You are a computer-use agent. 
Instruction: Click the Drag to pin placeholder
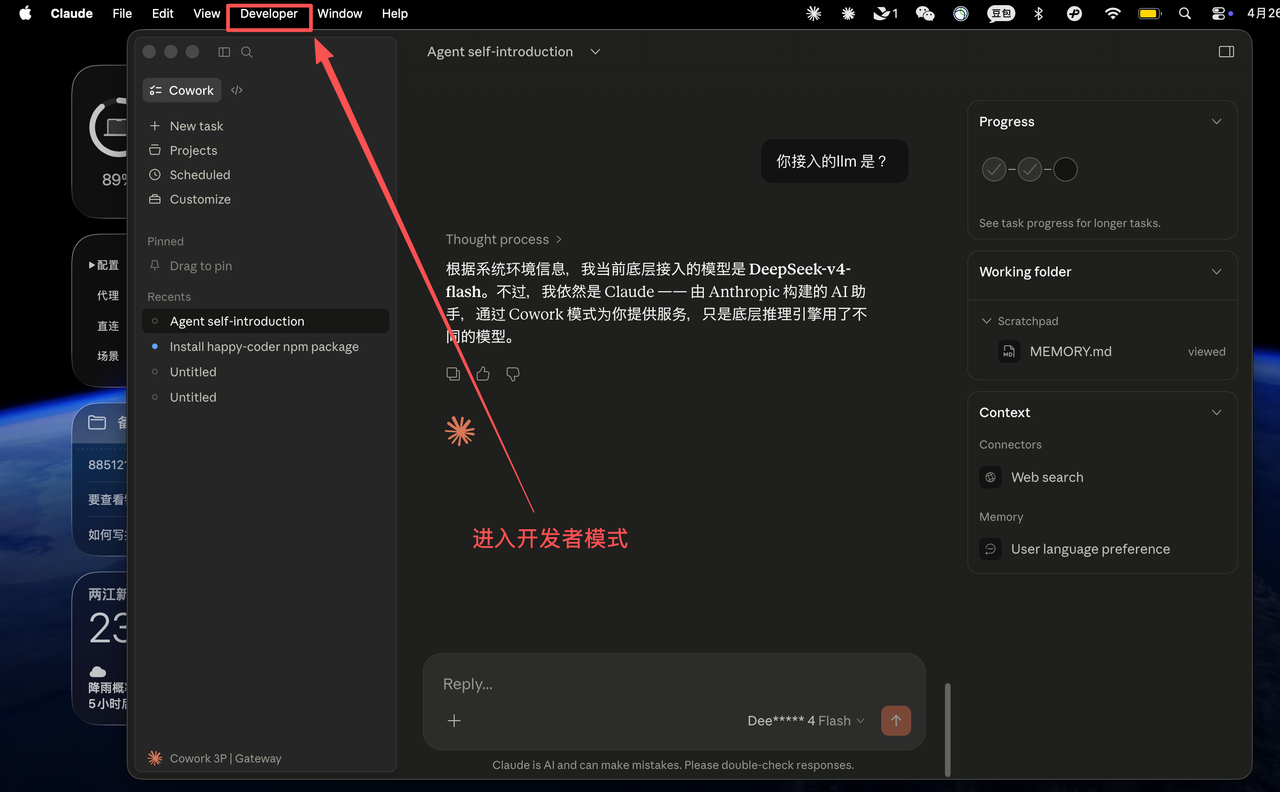[200, 266]
